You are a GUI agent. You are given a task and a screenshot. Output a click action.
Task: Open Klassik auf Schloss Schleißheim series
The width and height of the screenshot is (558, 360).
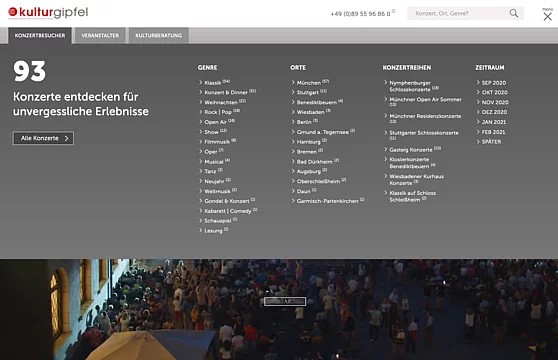tap(410, 196)
